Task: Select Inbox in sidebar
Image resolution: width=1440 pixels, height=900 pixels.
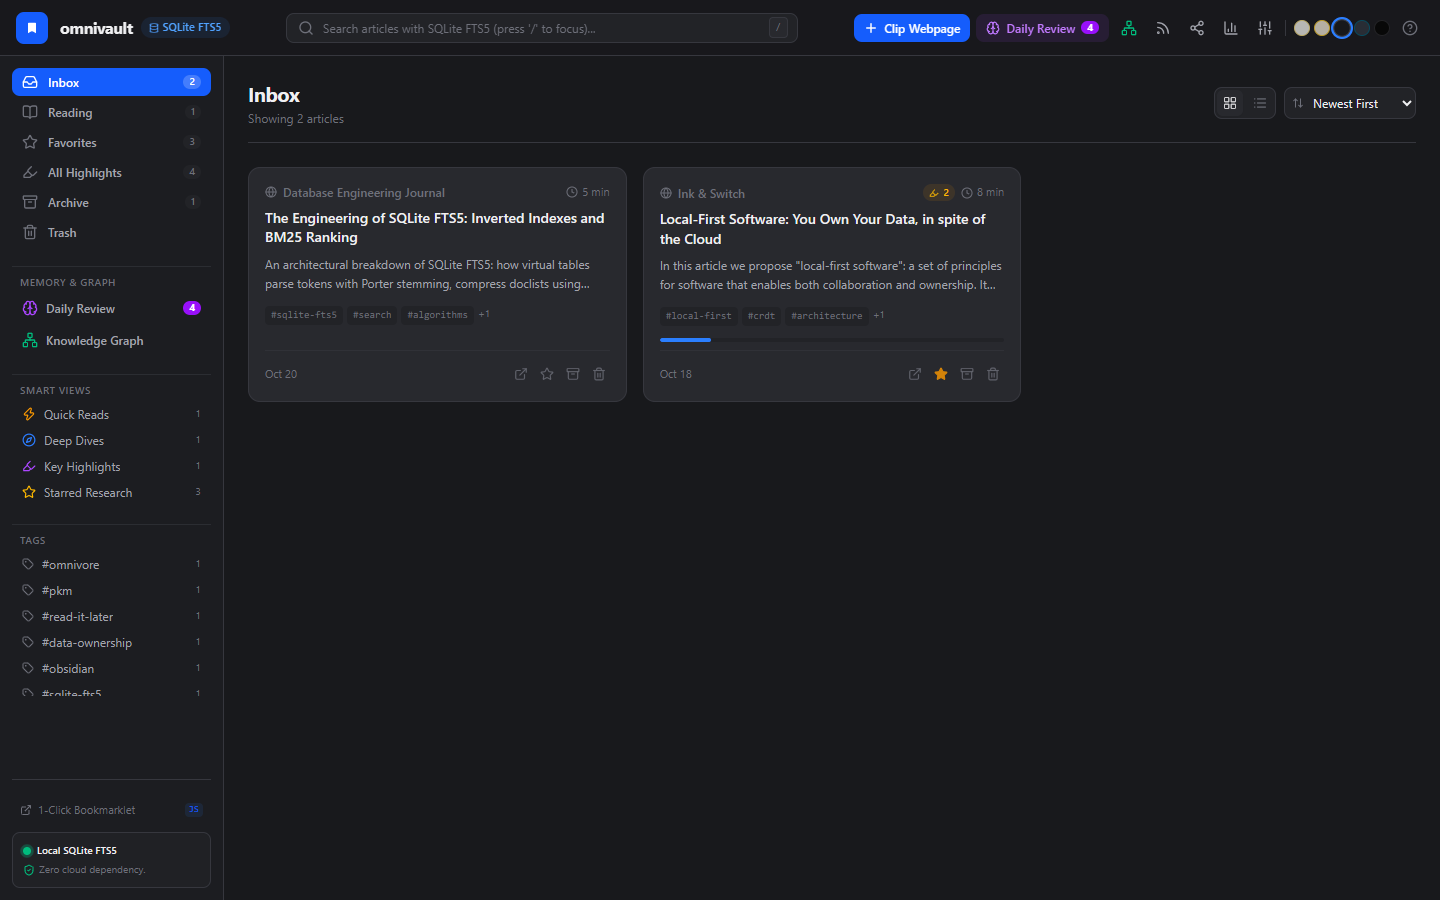Action: (111, 82)
